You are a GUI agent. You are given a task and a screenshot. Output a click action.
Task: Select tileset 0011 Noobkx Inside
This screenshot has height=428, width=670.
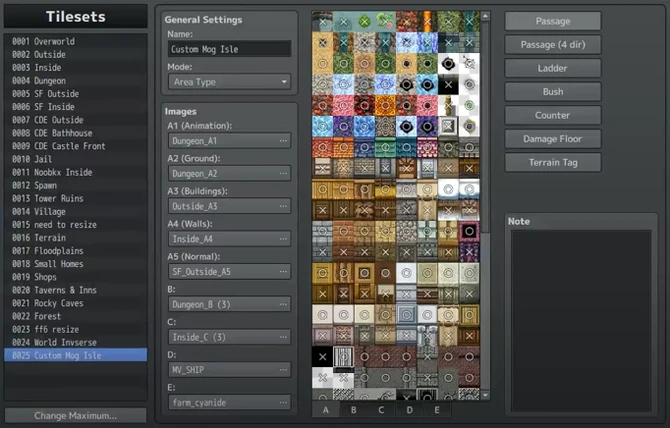[76, 173]
